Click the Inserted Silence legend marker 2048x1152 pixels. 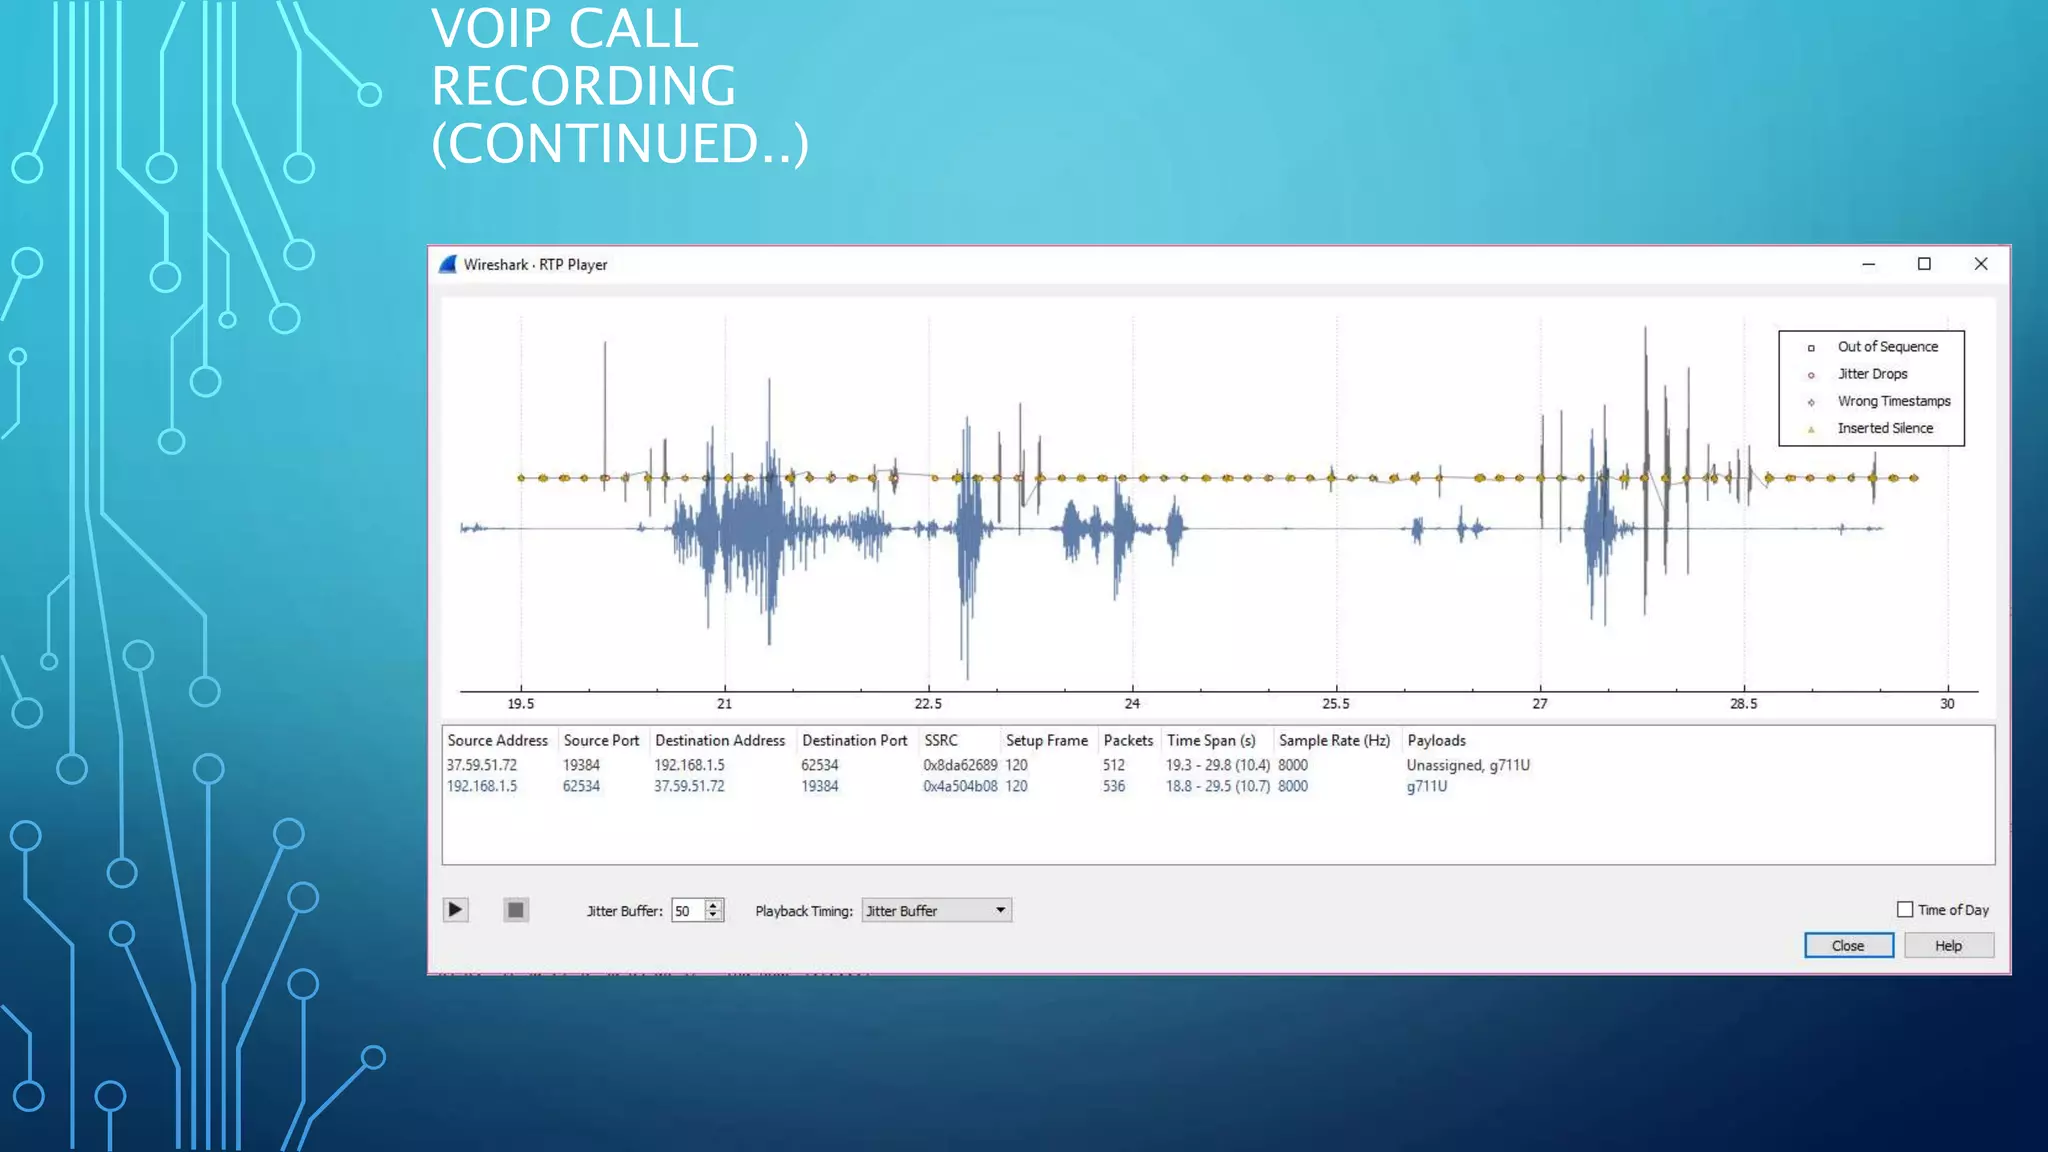[1811, 429]
